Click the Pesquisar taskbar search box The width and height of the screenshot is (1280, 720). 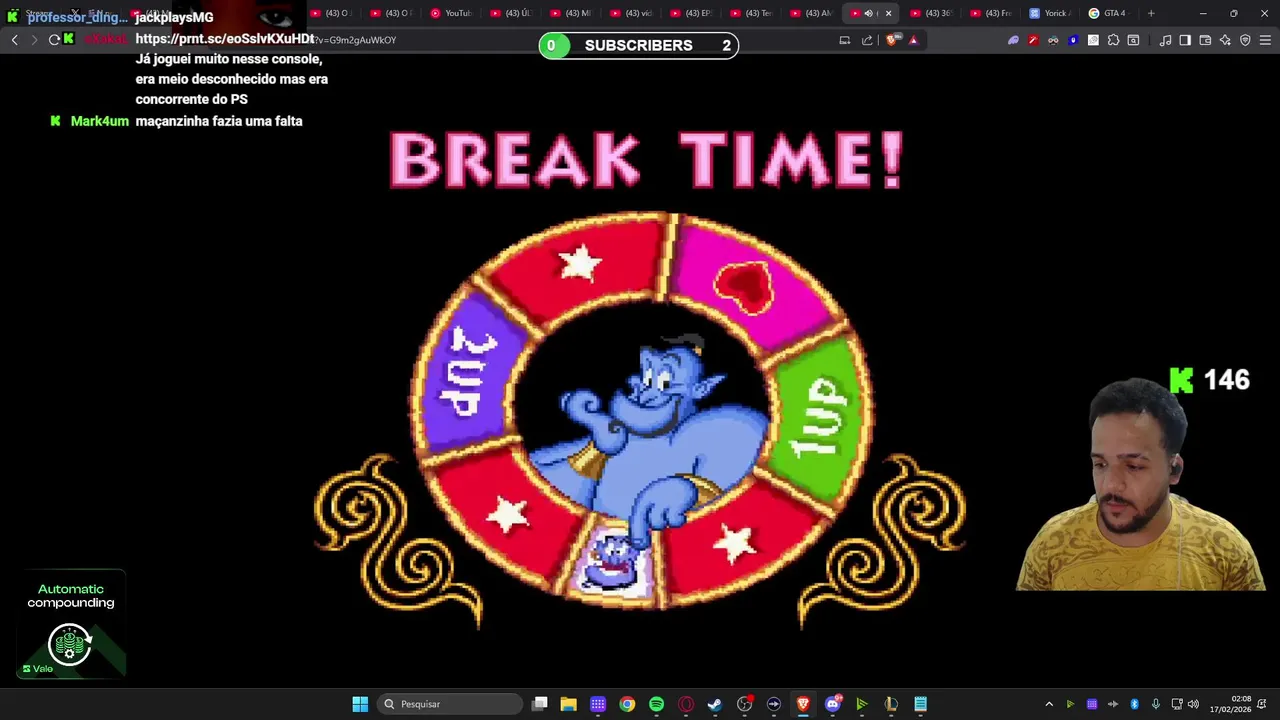point(450,704)
